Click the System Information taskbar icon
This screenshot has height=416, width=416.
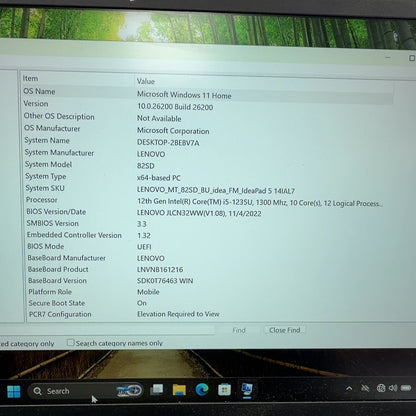click(247, 389)
